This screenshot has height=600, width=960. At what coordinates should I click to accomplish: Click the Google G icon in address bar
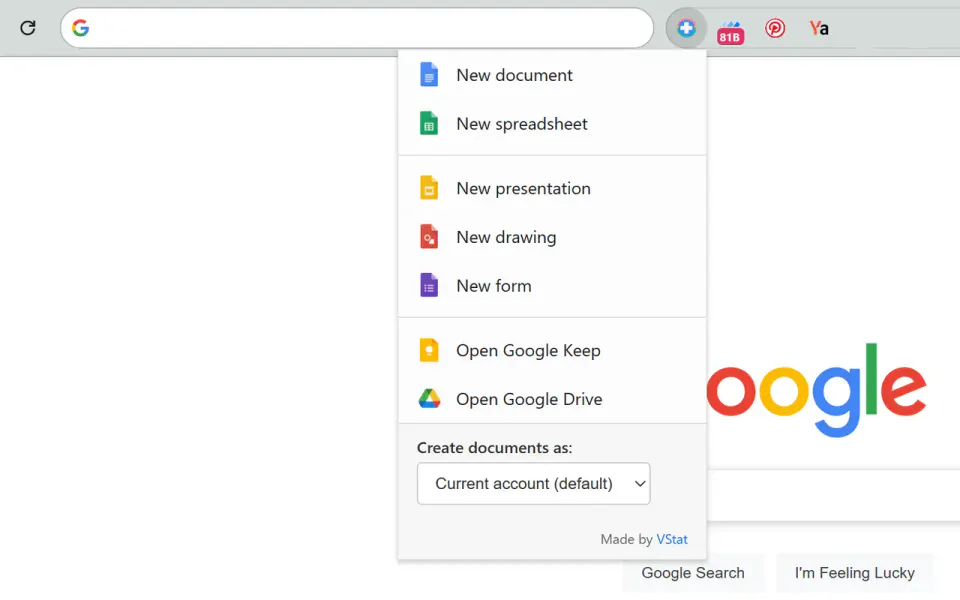click(x=80, y=28)
